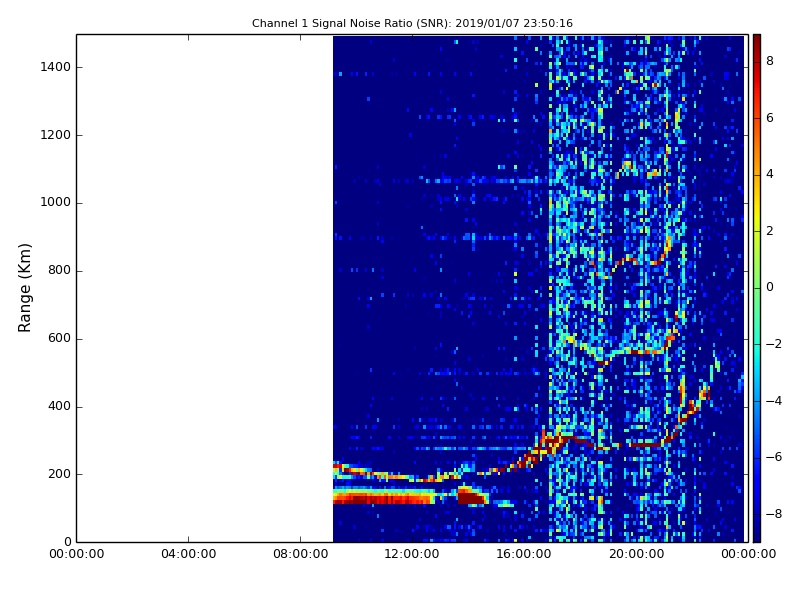Click the colorbar label 8
This screenshot has width=800, height=600.
(x=770, y=61)
